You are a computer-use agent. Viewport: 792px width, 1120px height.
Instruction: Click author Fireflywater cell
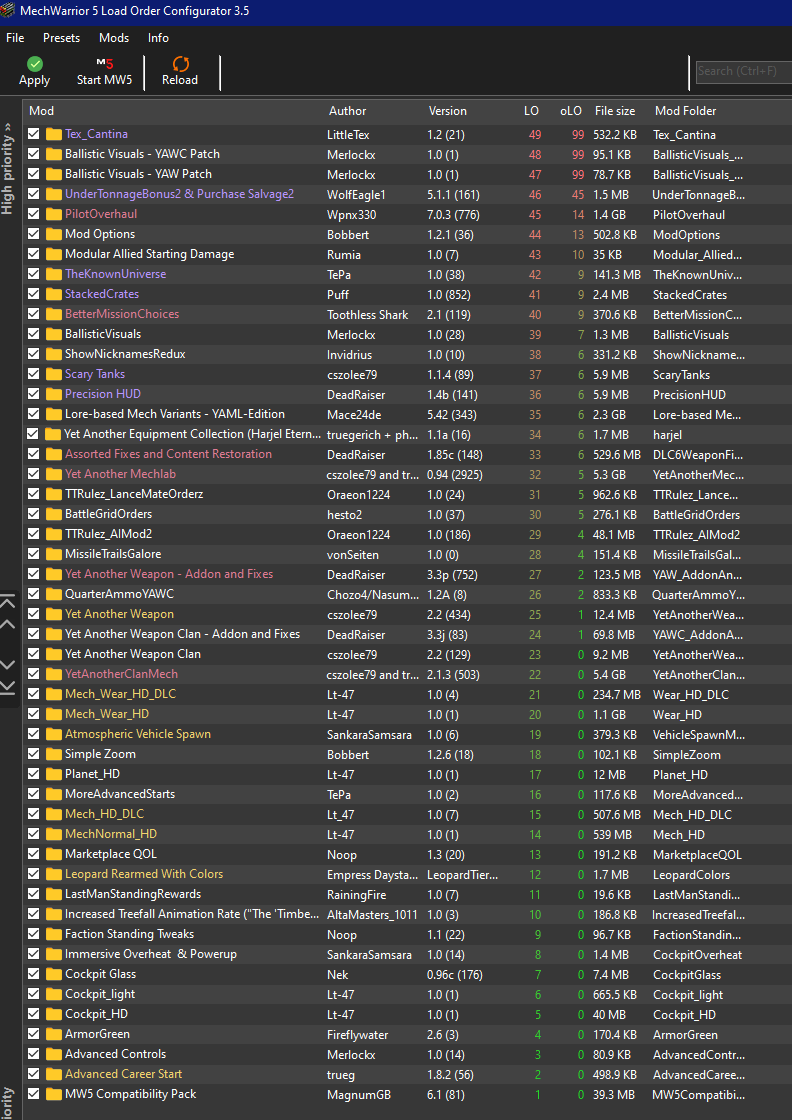point(359,1034)
